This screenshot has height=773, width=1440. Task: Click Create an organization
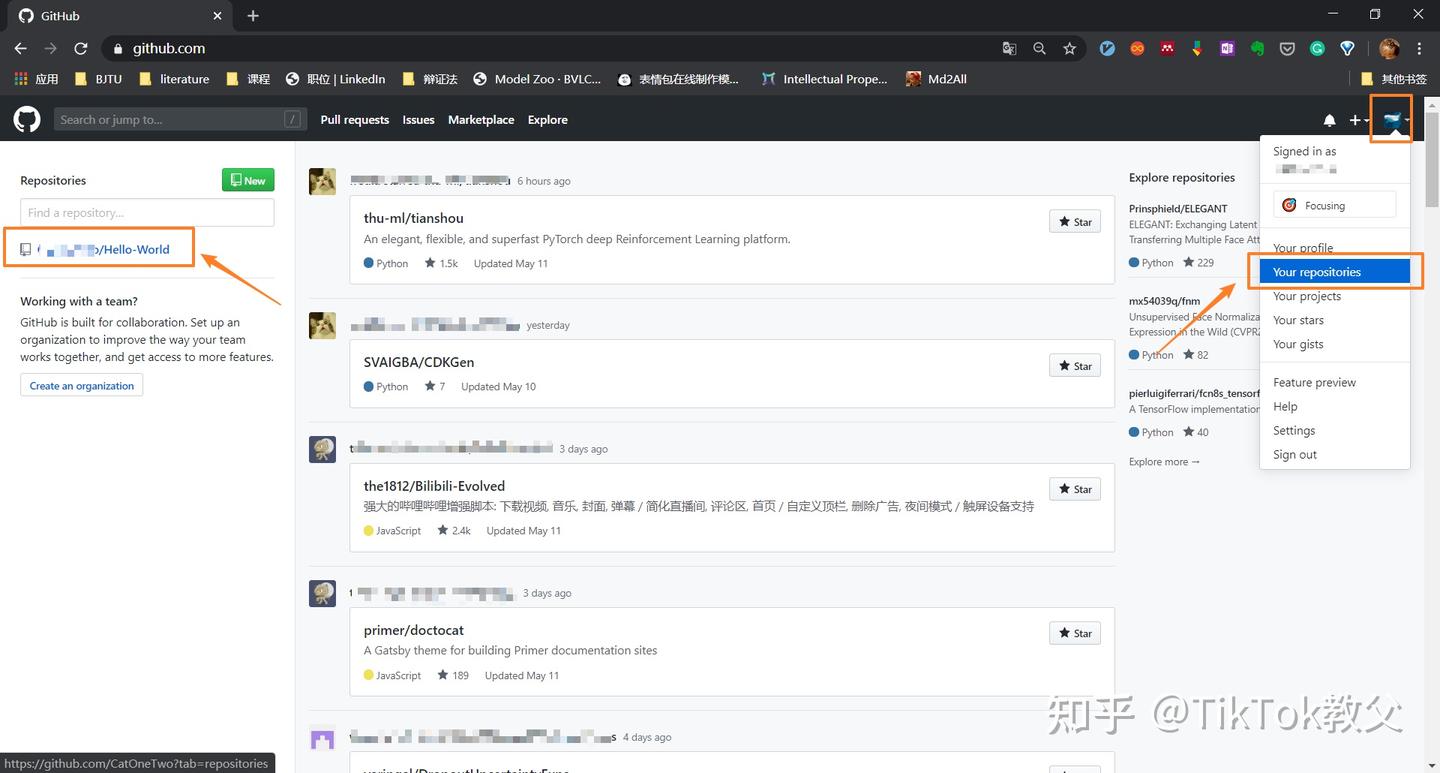click(80, 385)
